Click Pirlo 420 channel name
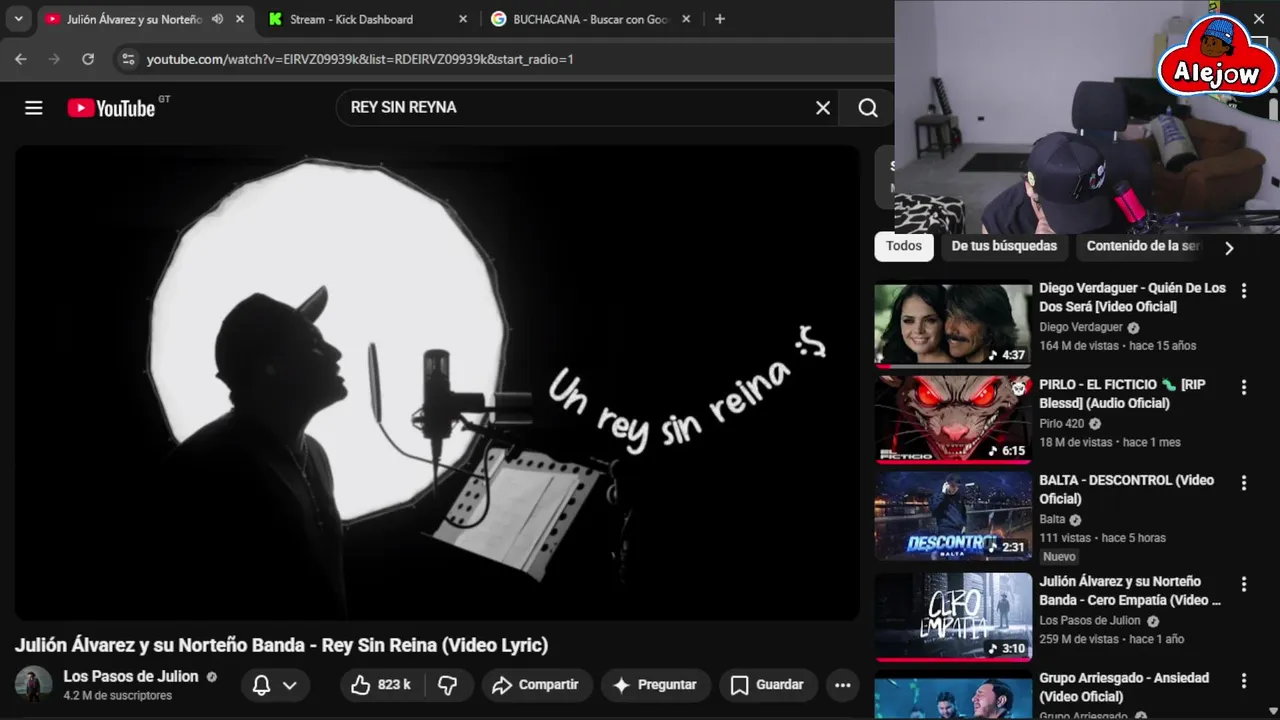 [1061, 424]
